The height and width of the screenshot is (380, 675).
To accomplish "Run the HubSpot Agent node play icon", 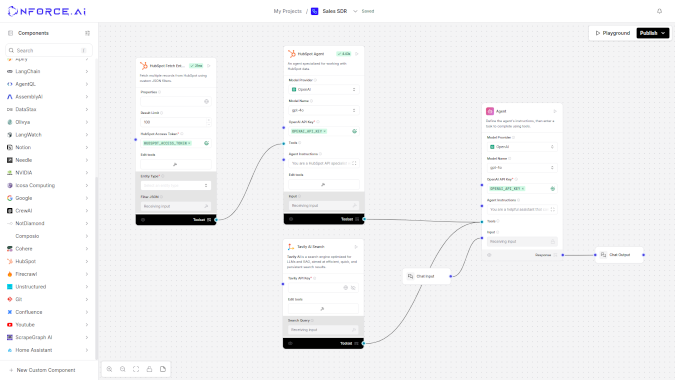I will point(356,54).
